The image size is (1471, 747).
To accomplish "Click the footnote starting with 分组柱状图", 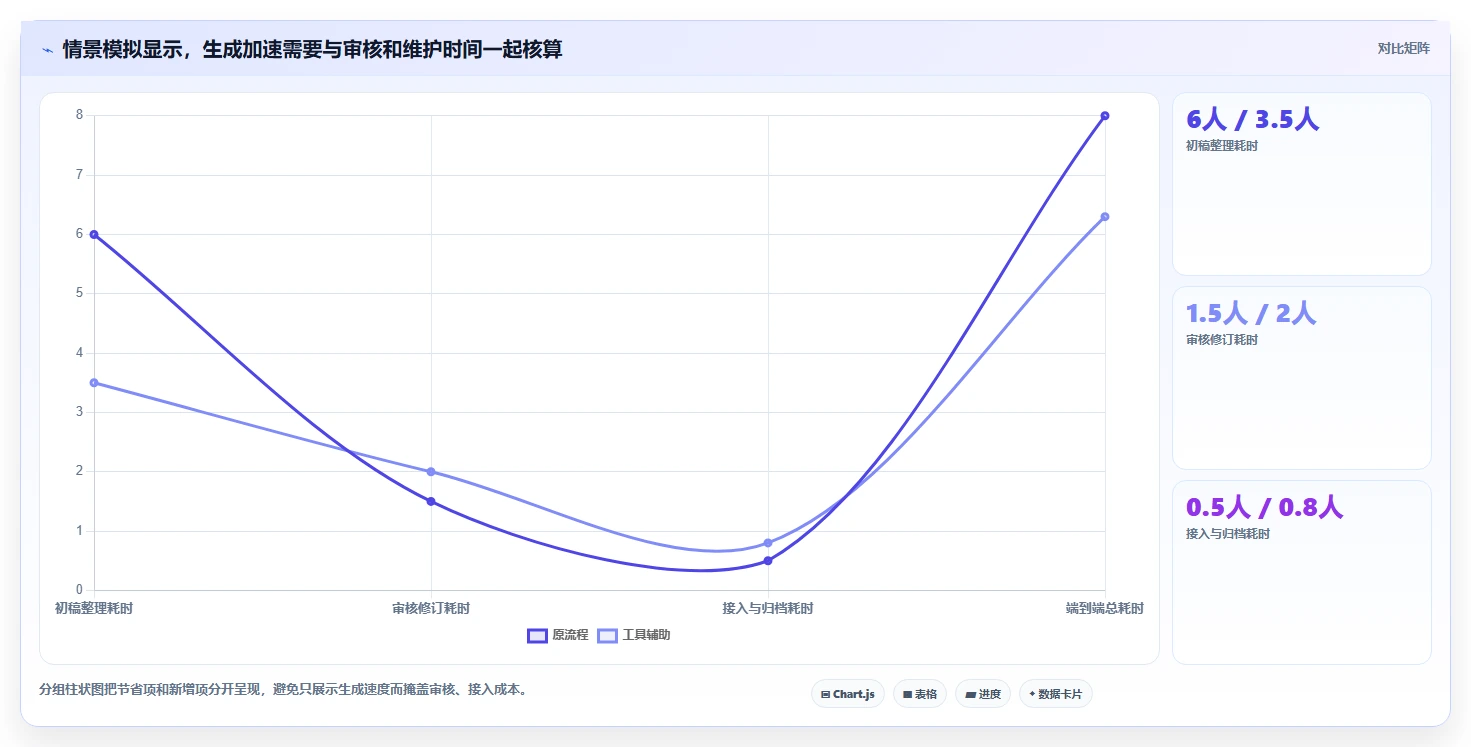I will (283, 689).
